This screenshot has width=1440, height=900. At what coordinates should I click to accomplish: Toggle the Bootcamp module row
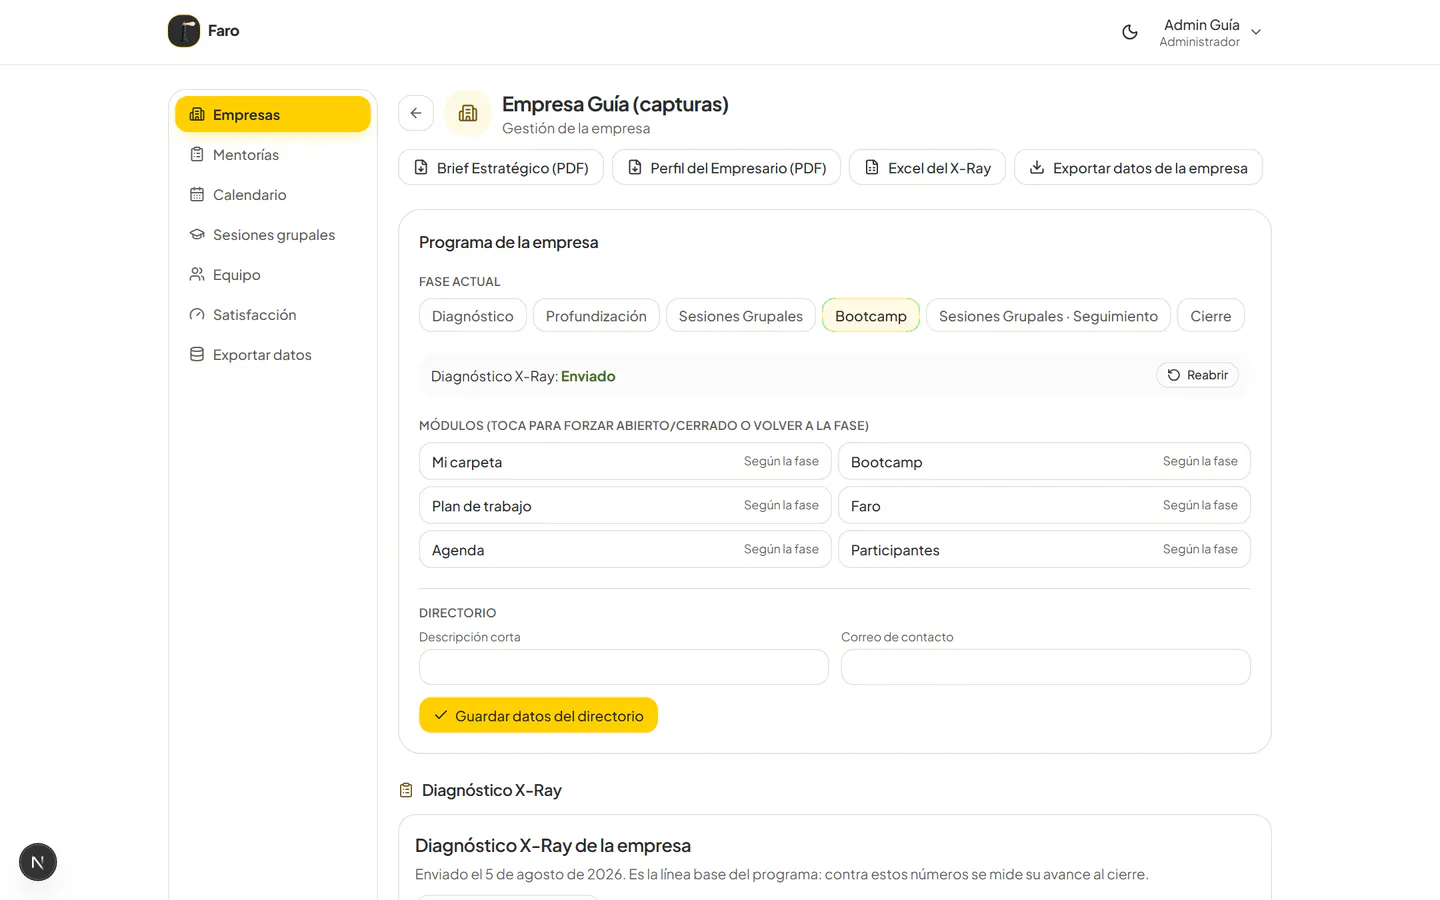(x=1044, y=462)
